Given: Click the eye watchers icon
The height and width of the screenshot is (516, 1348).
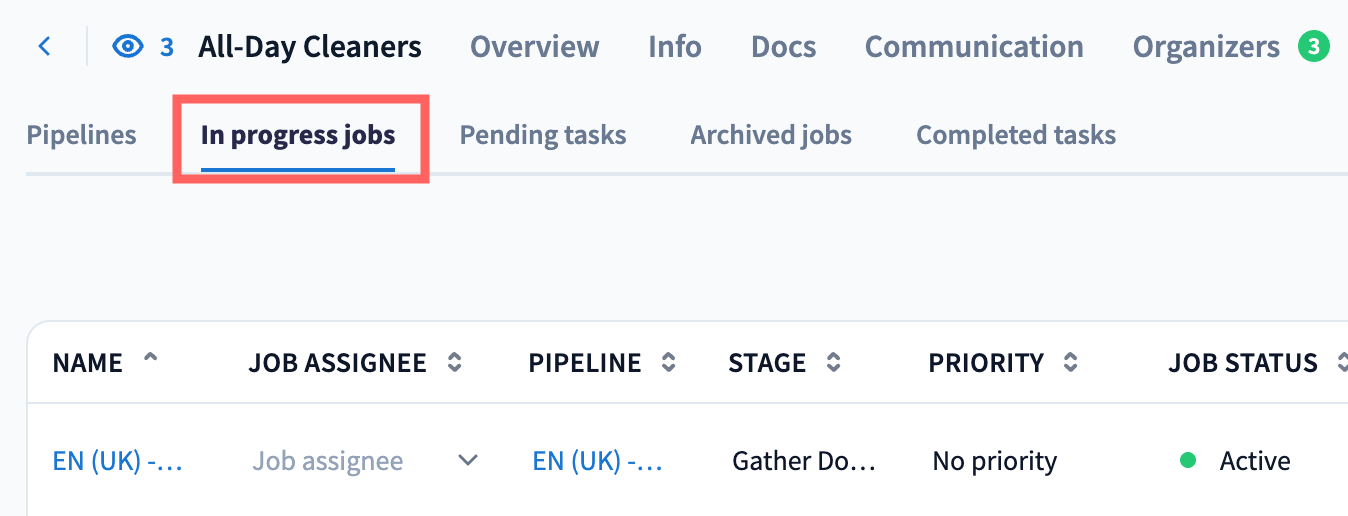Looking at the screenshot, I should 128,47.
